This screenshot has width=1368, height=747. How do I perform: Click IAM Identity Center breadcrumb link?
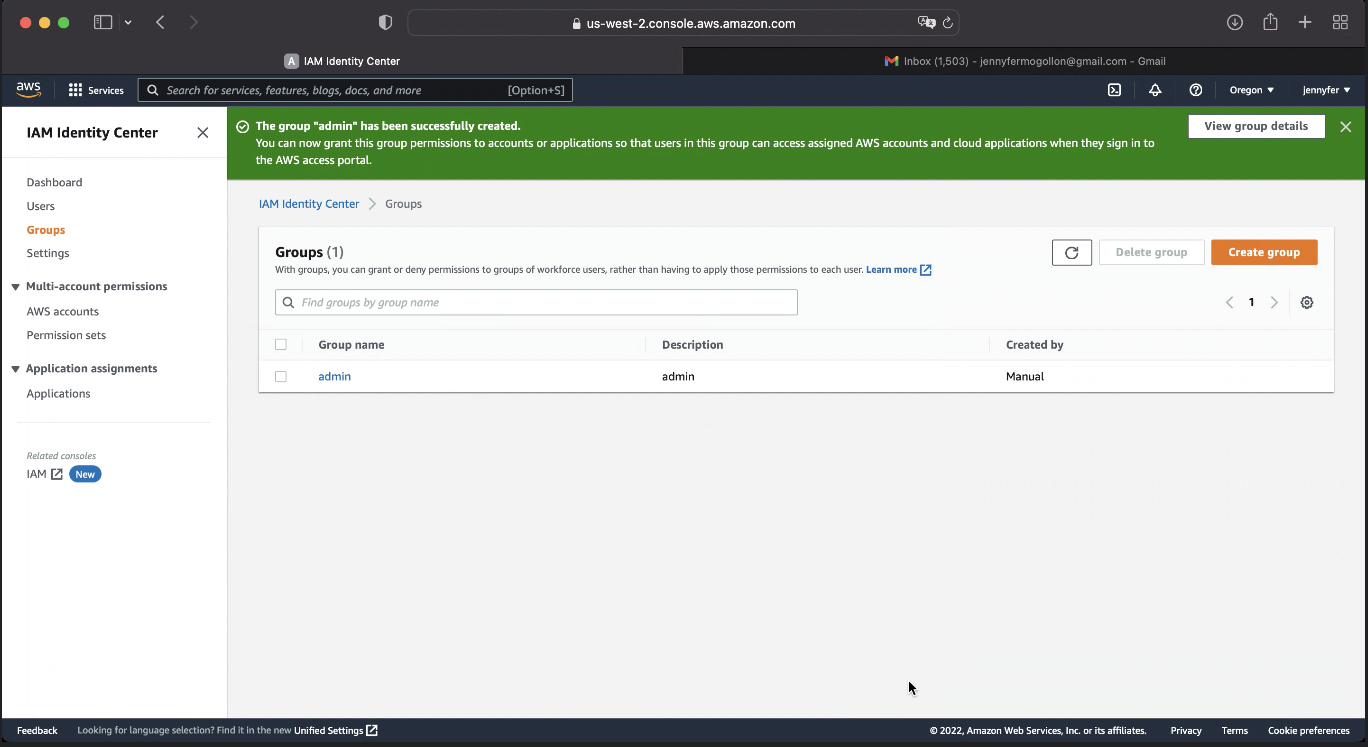point(309,204)
